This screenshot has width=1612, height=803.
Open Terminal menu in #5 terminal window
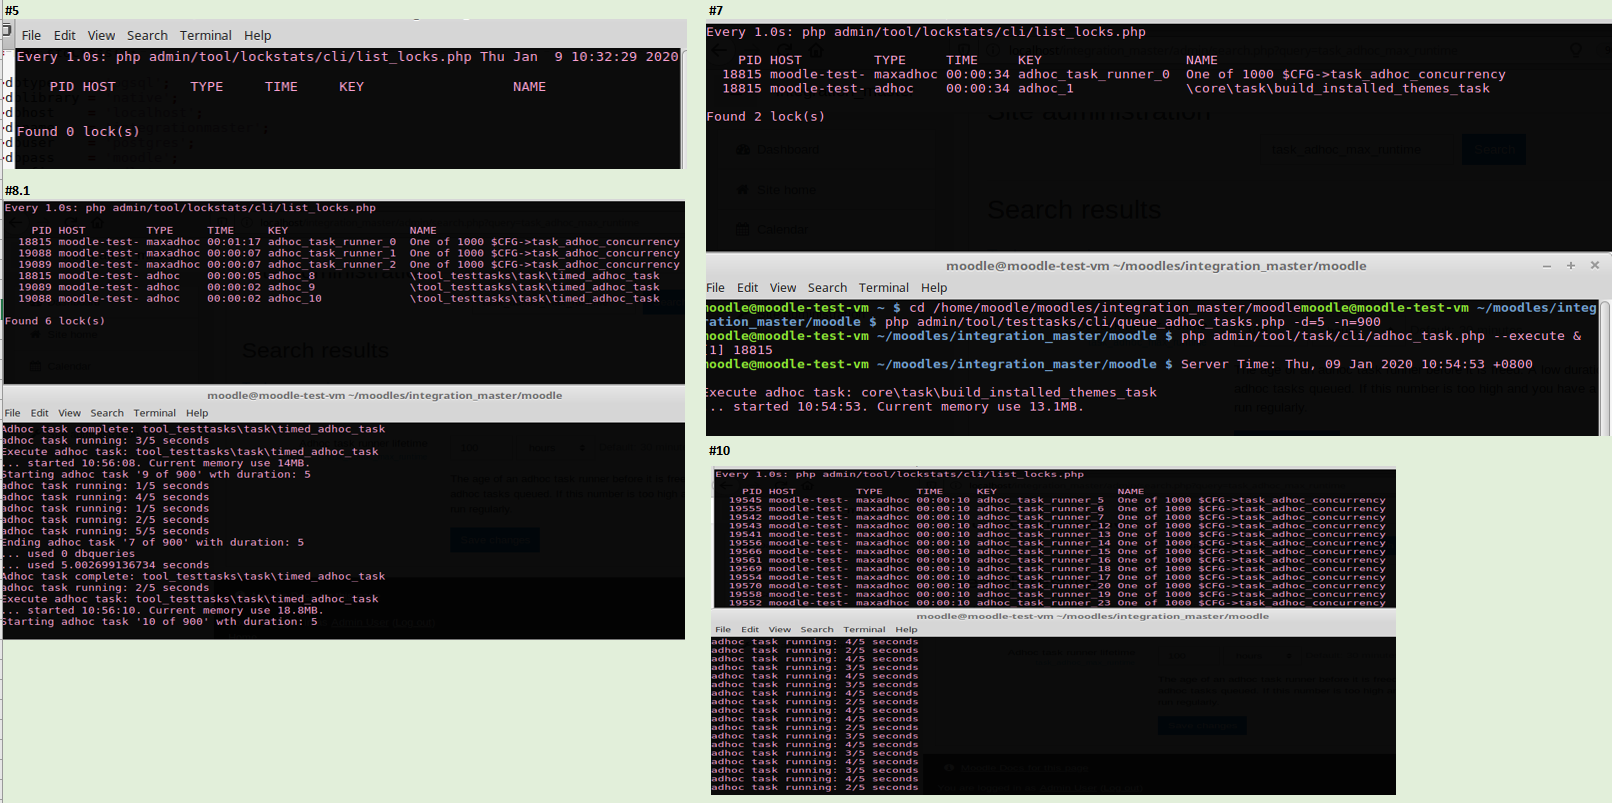tap(206, 35)
